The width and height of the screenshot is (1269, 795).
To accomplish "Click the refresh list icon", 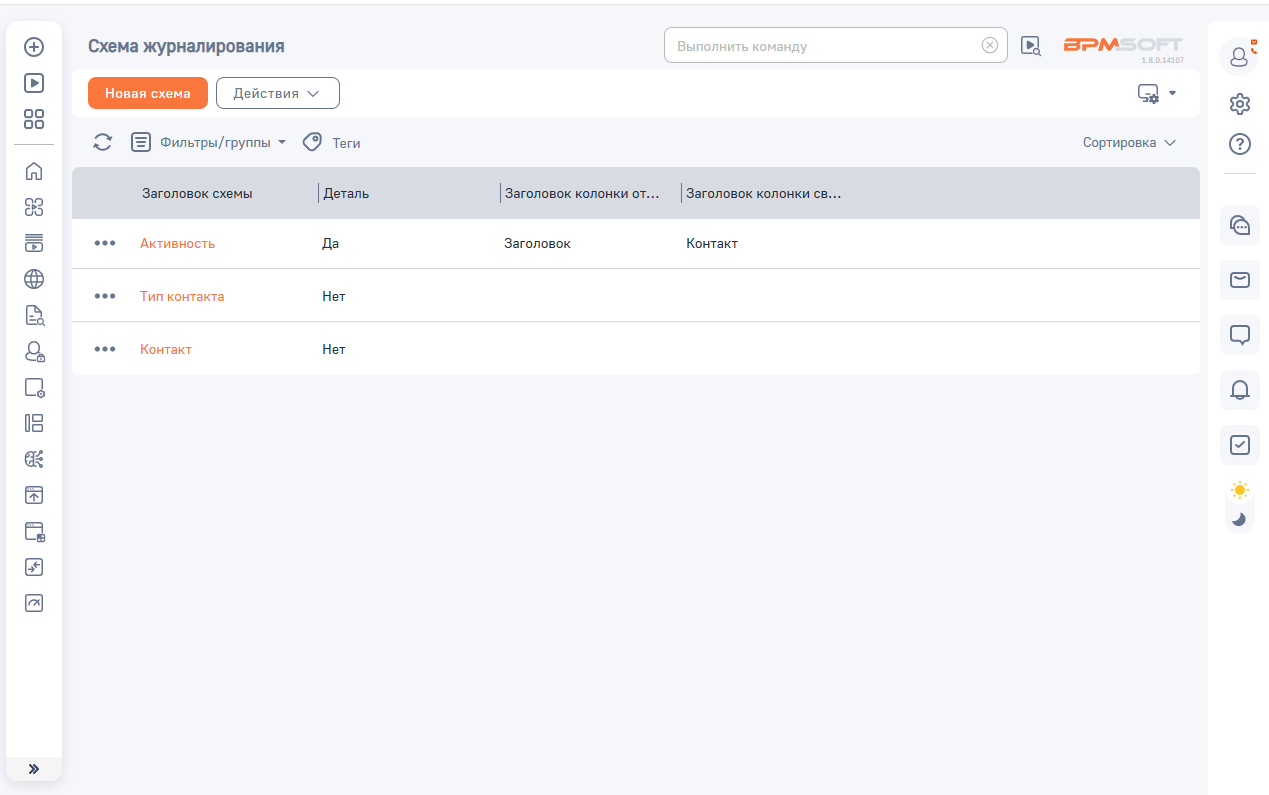I will click(x=103, y=143).
